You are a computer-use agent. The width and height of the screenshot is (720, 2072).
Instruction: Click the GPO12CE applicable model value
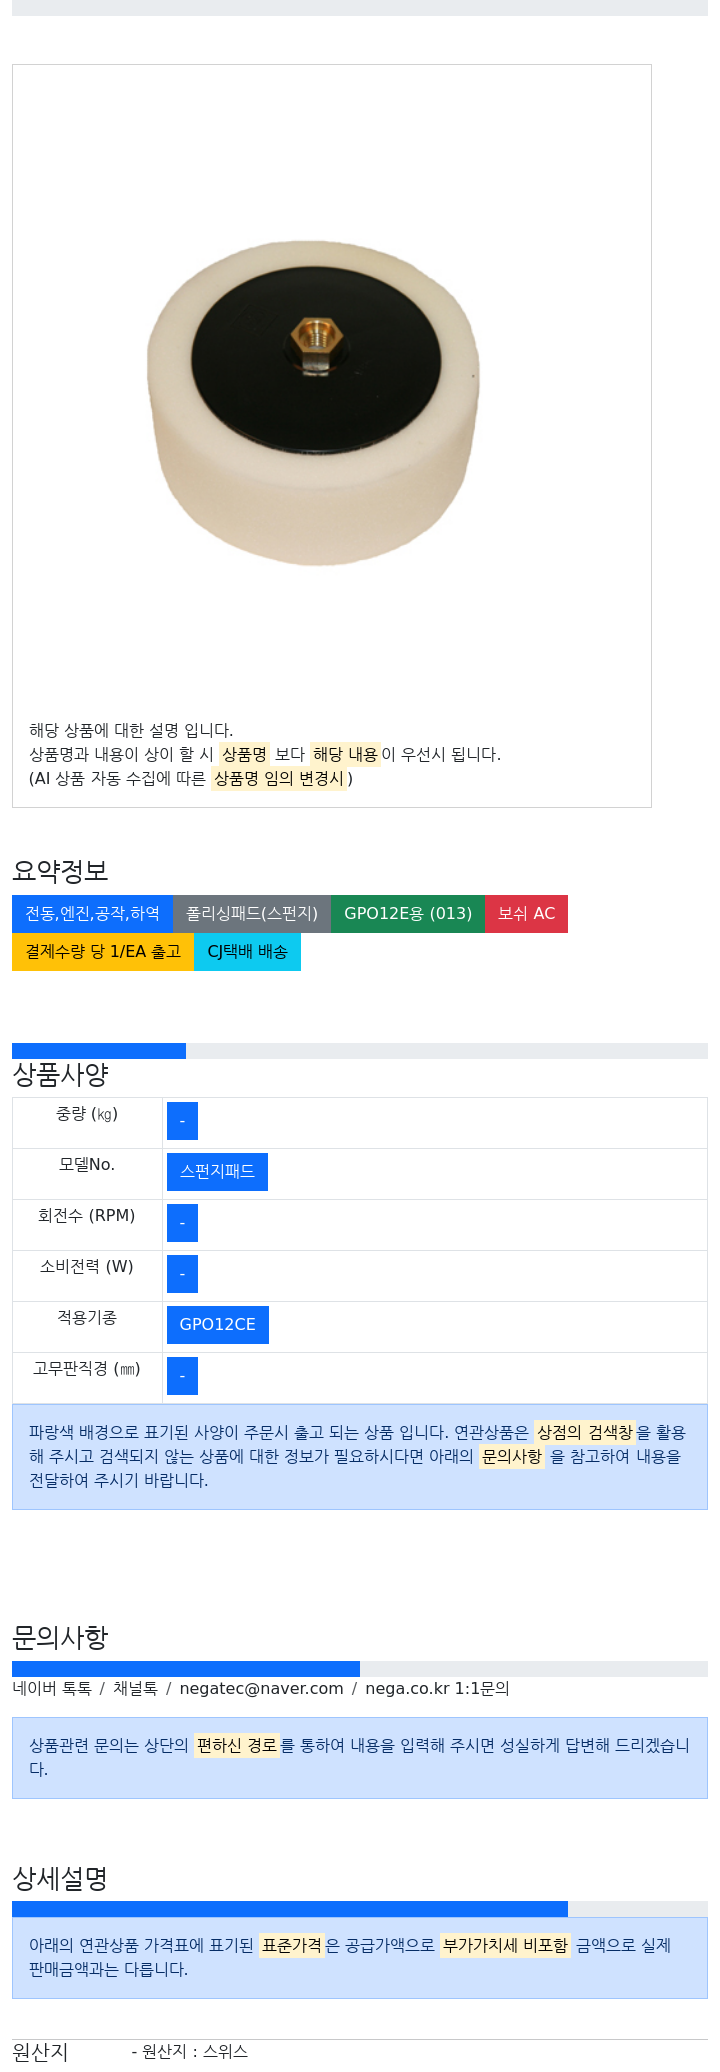pos(218,1325)
